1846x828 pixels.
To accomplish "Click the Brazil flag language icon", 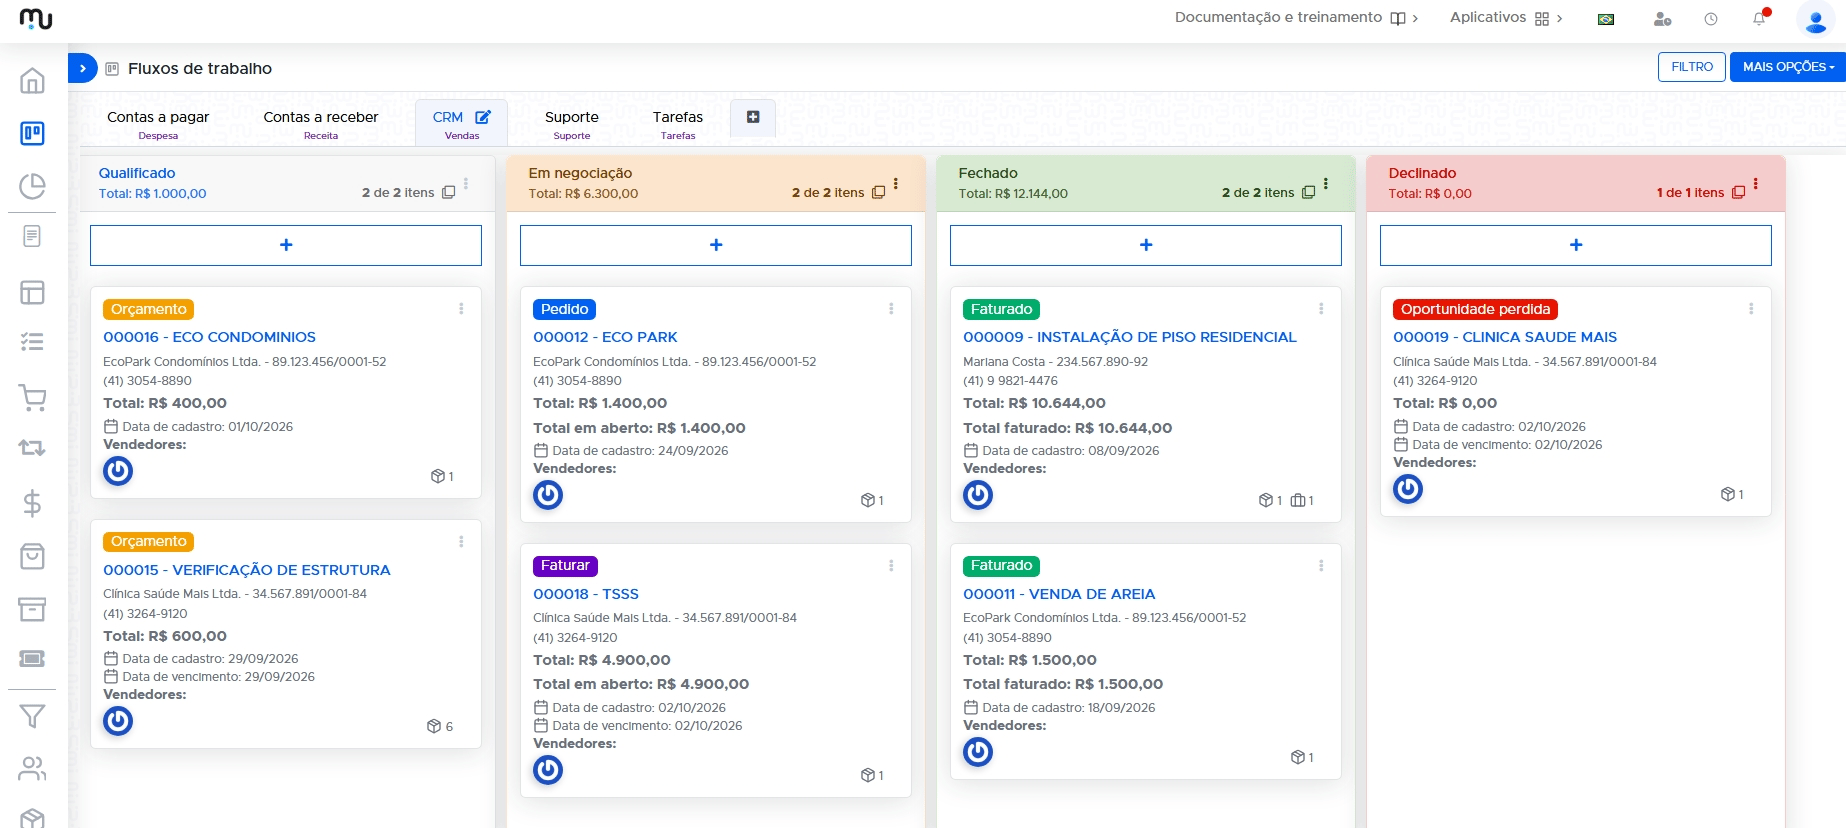I will 1606,19.
